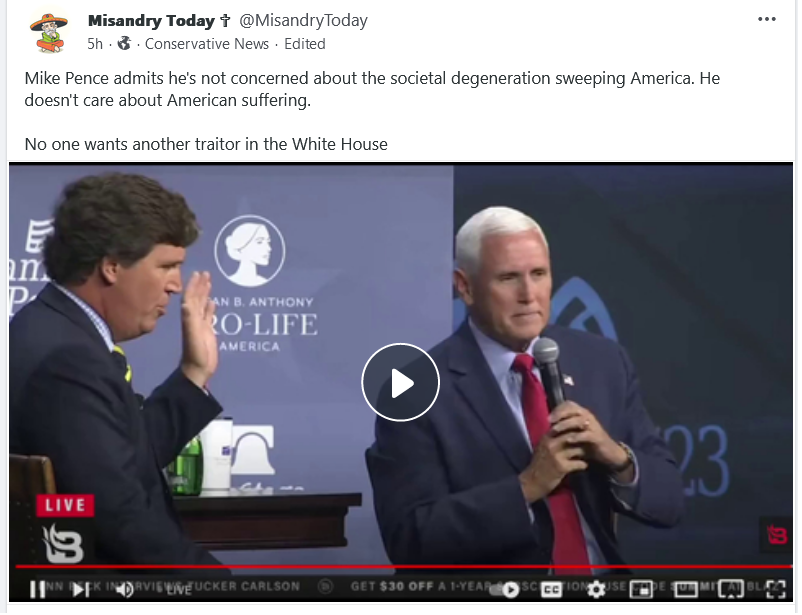Image resolution: width=802 pixels, height=615 pixels.
Task: Mute the video volume
Action: 124,590
